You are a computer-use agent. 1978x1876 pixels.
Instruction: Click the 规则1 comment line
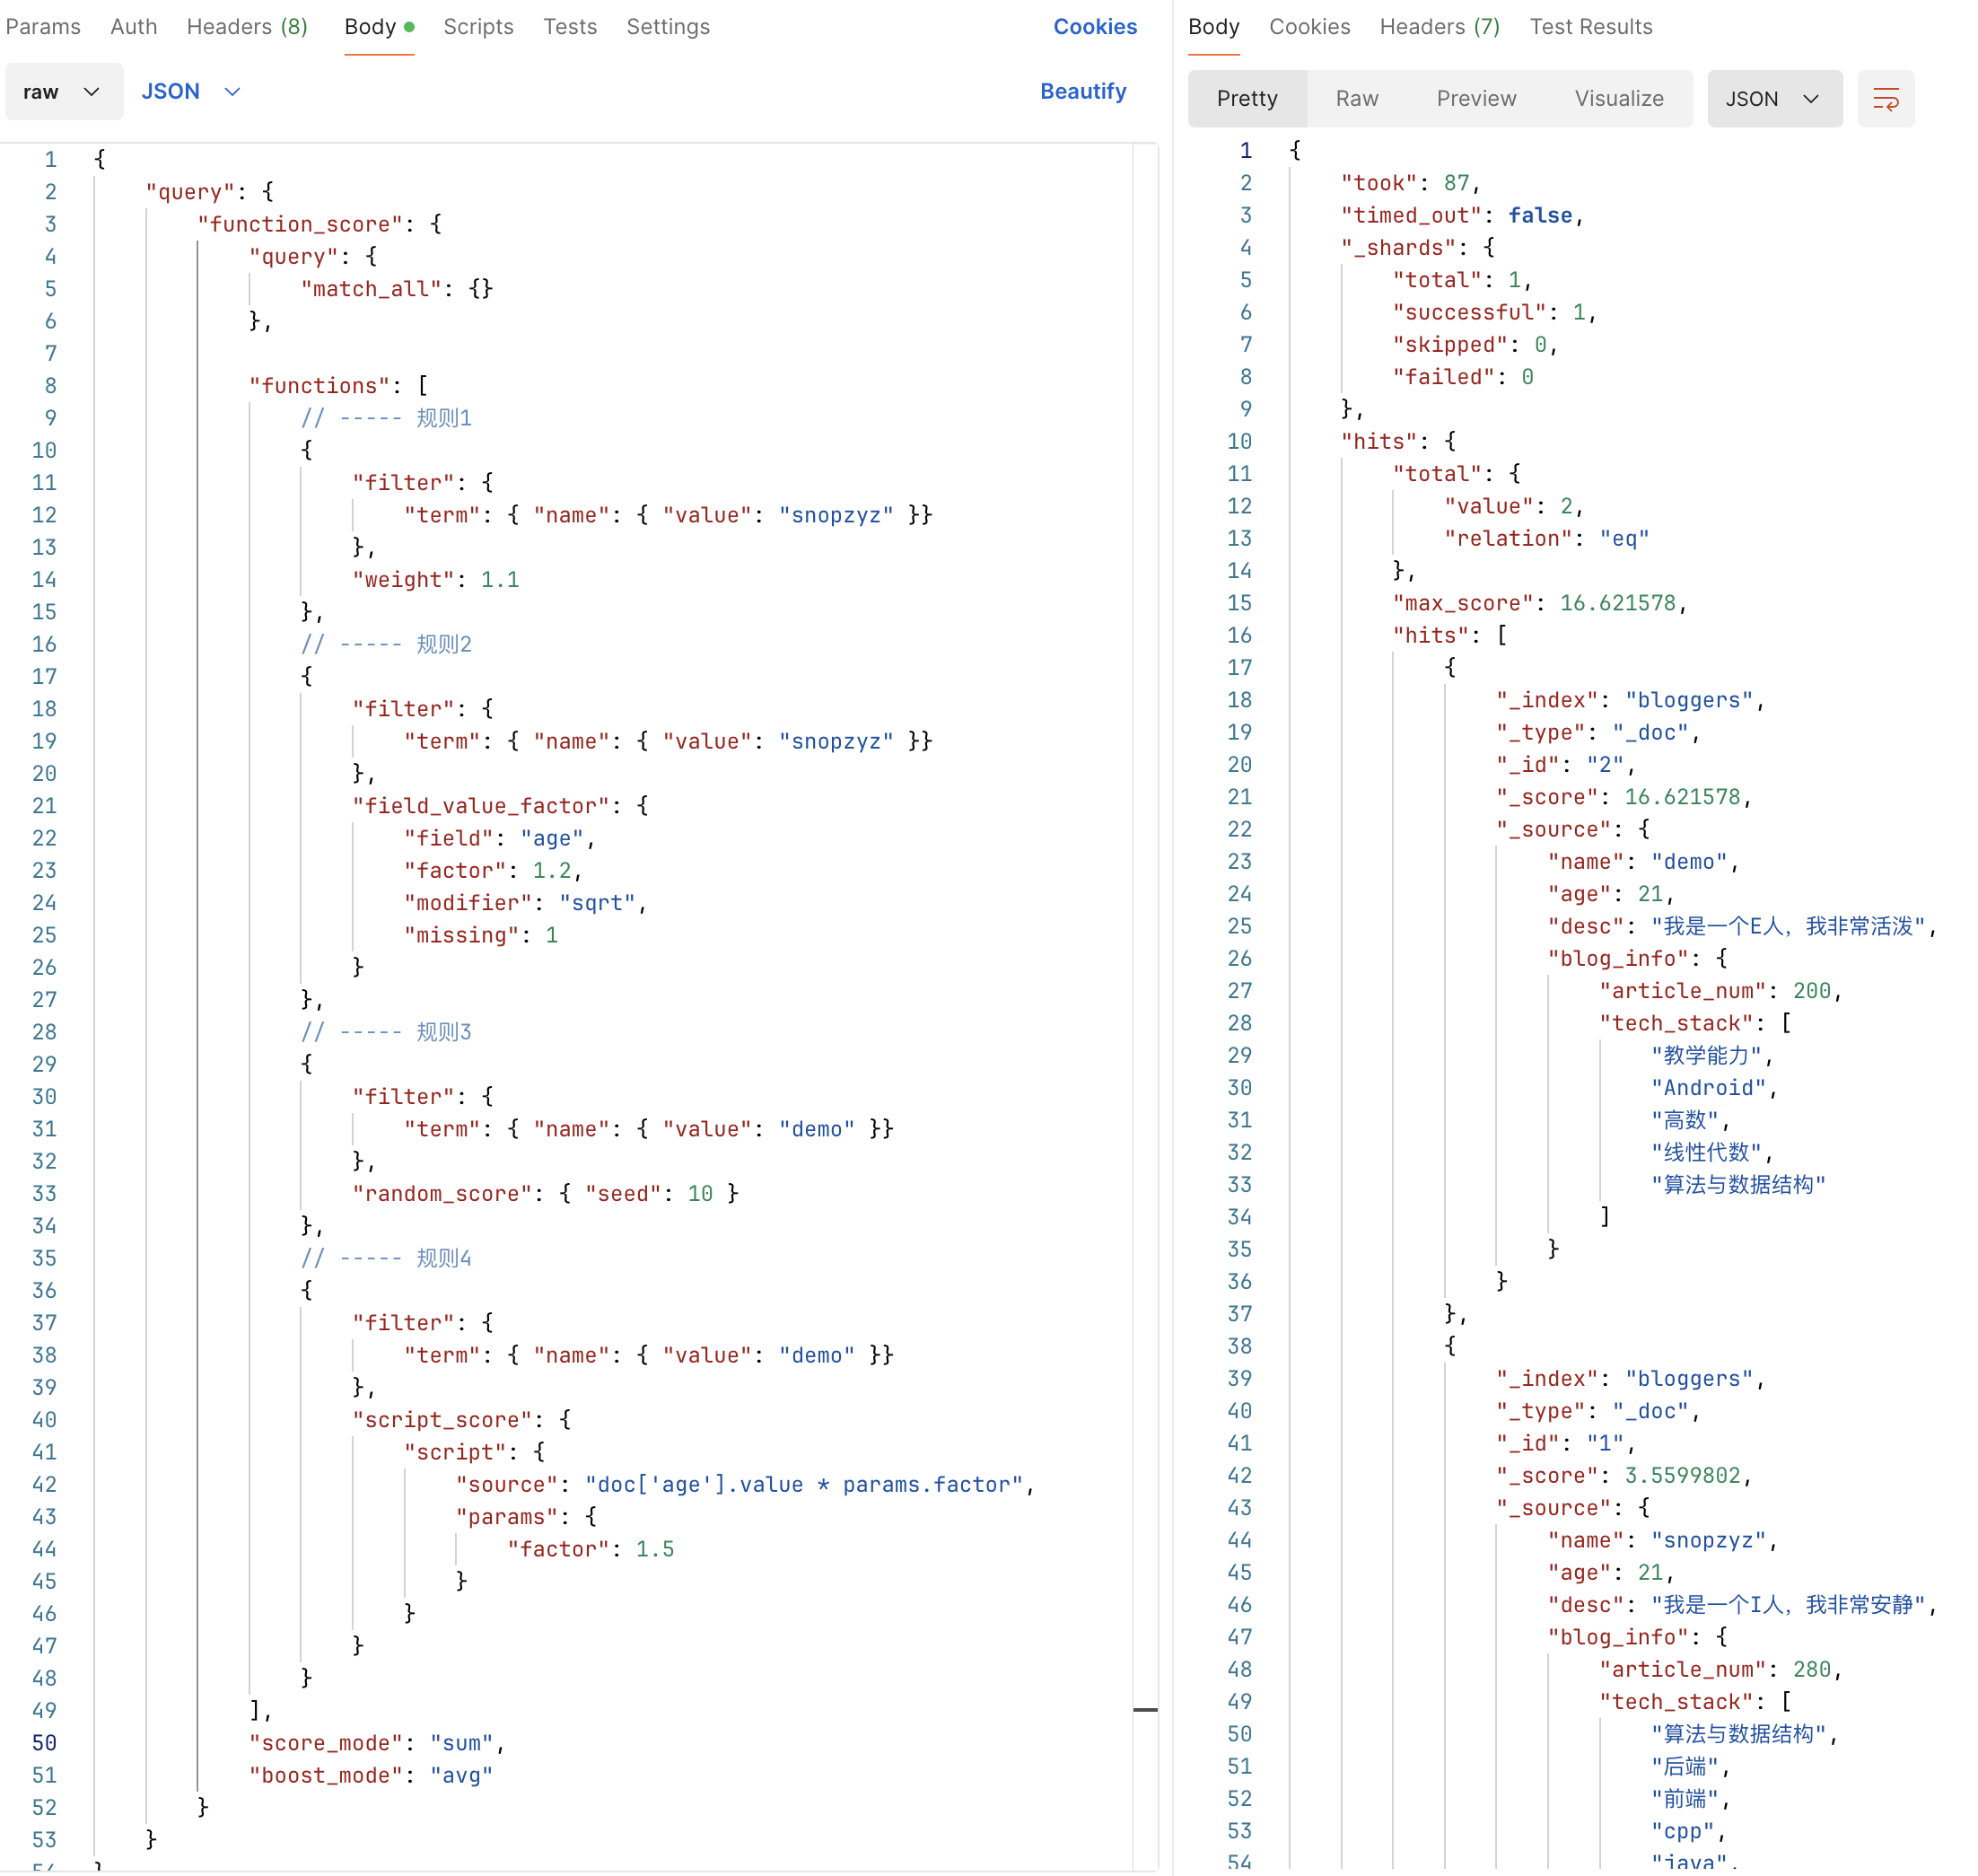(x=386, y=418)
